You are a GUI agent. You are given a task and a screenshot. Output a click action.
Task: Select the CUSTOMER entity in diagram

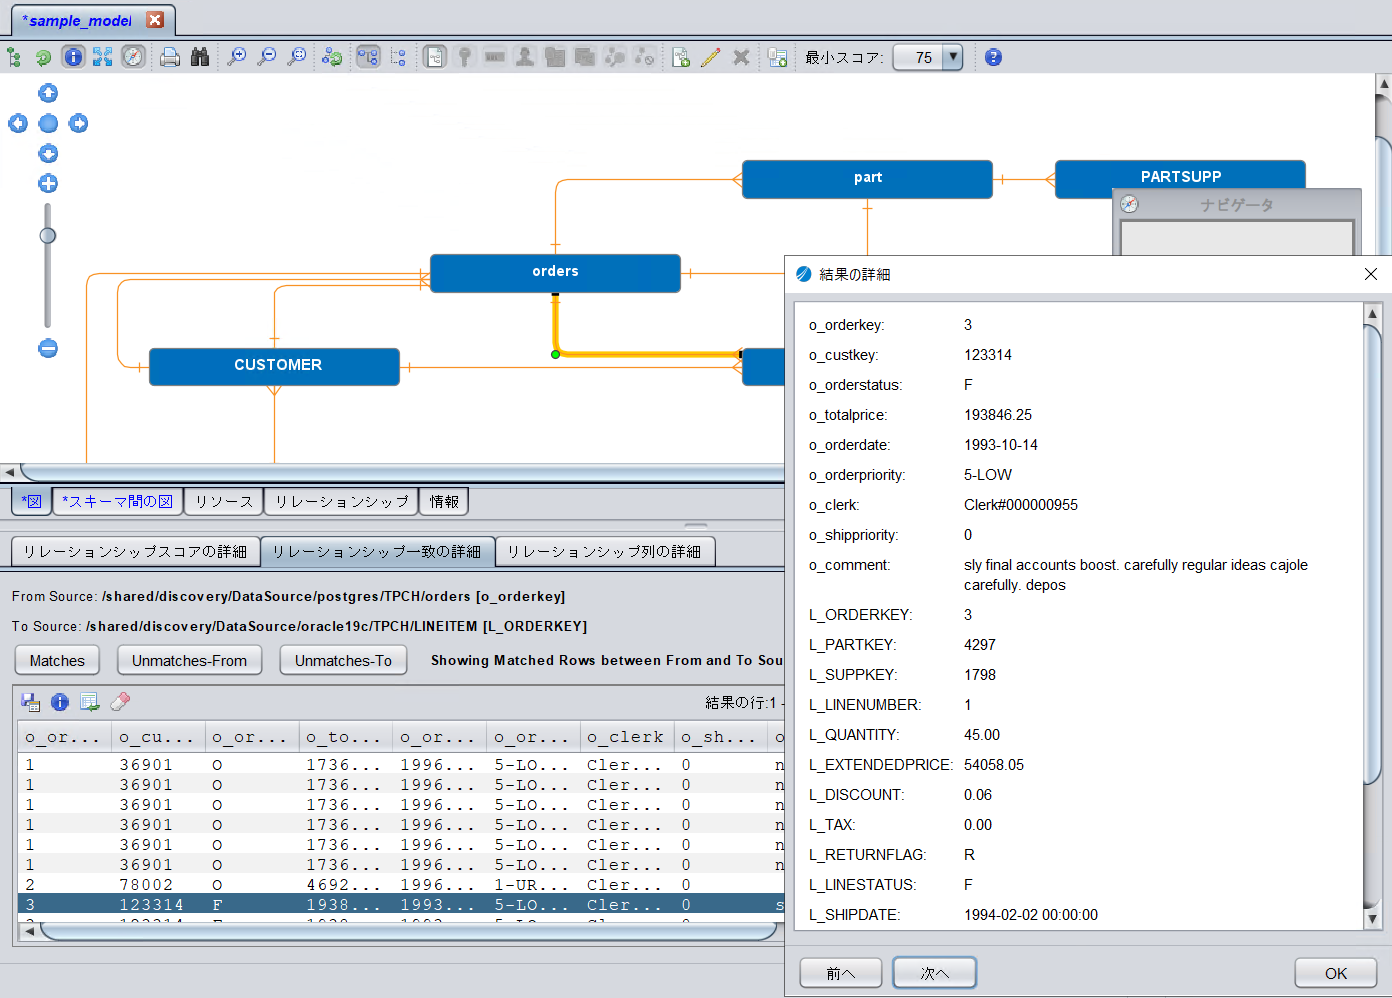[274, 366]
